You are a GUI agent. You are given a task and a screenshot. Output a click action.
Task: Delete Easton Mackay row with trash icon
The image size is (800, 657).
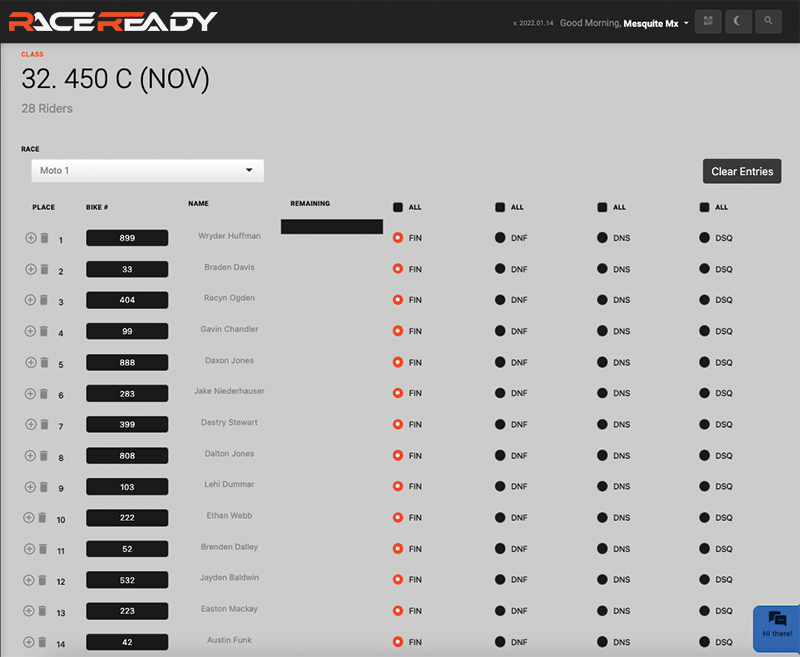(42, 611)
